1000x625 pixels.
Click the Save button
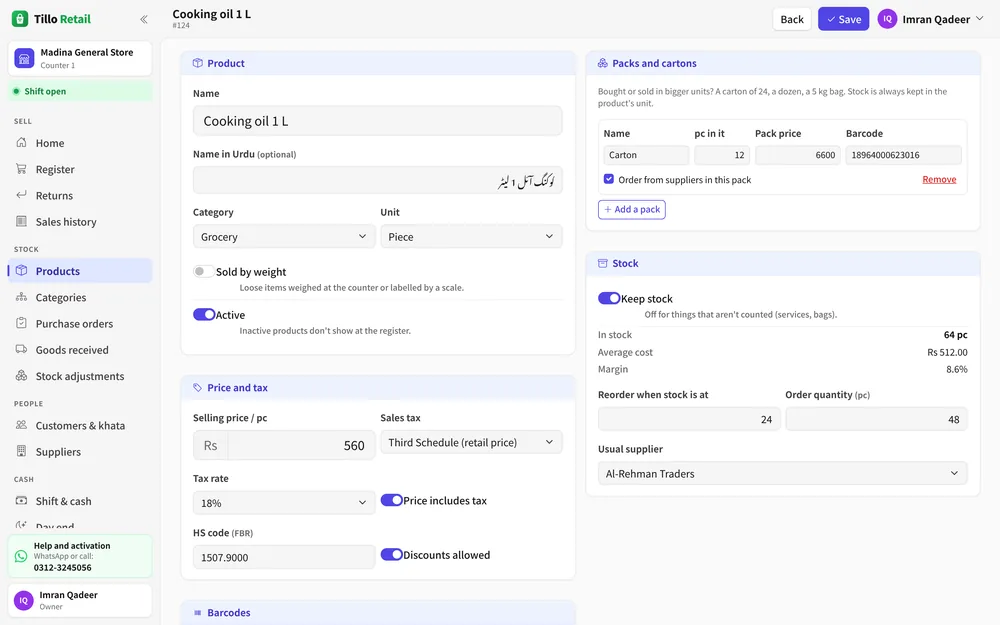[x=843, y=19]
